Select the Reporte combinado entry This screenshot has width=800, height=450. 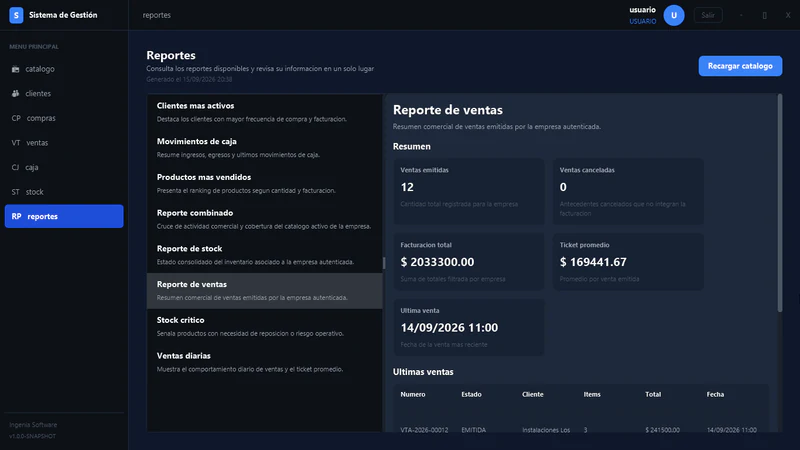click(264, 219)
